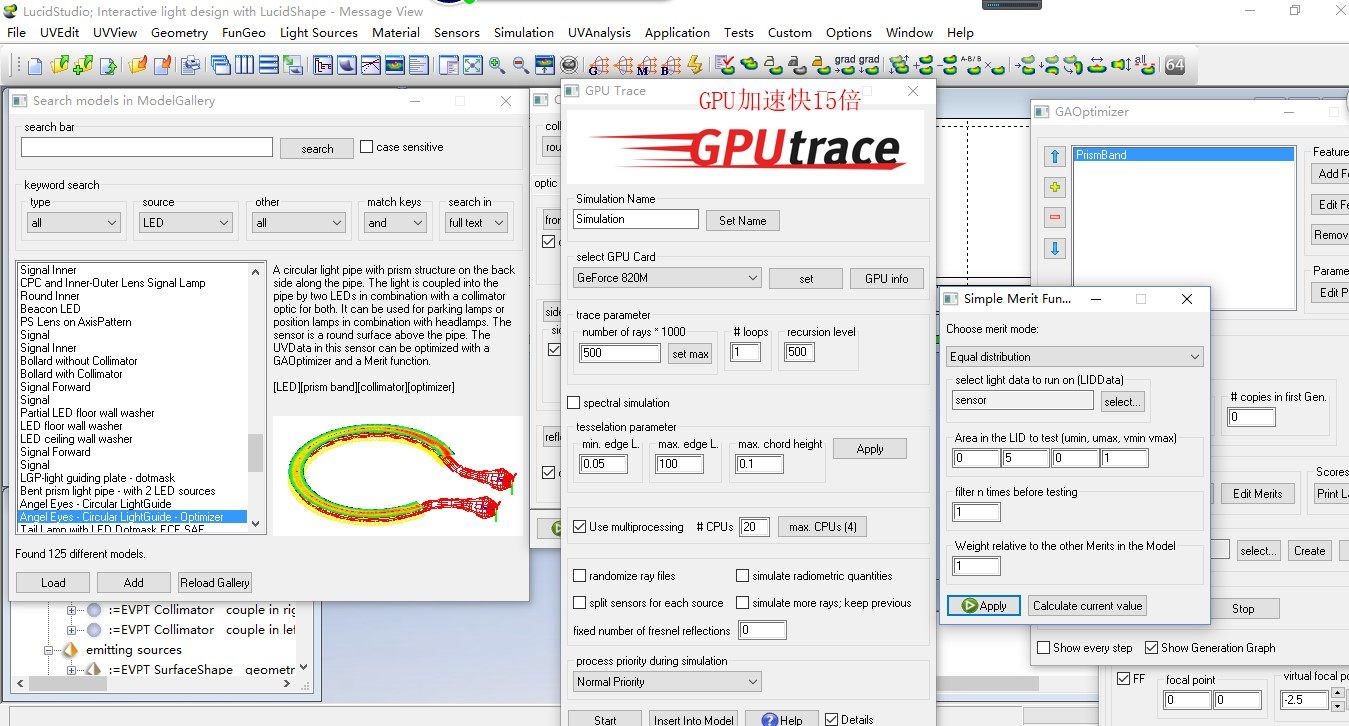Open the merit mode Equal distribution dropdown

(x=1075, y=357)
